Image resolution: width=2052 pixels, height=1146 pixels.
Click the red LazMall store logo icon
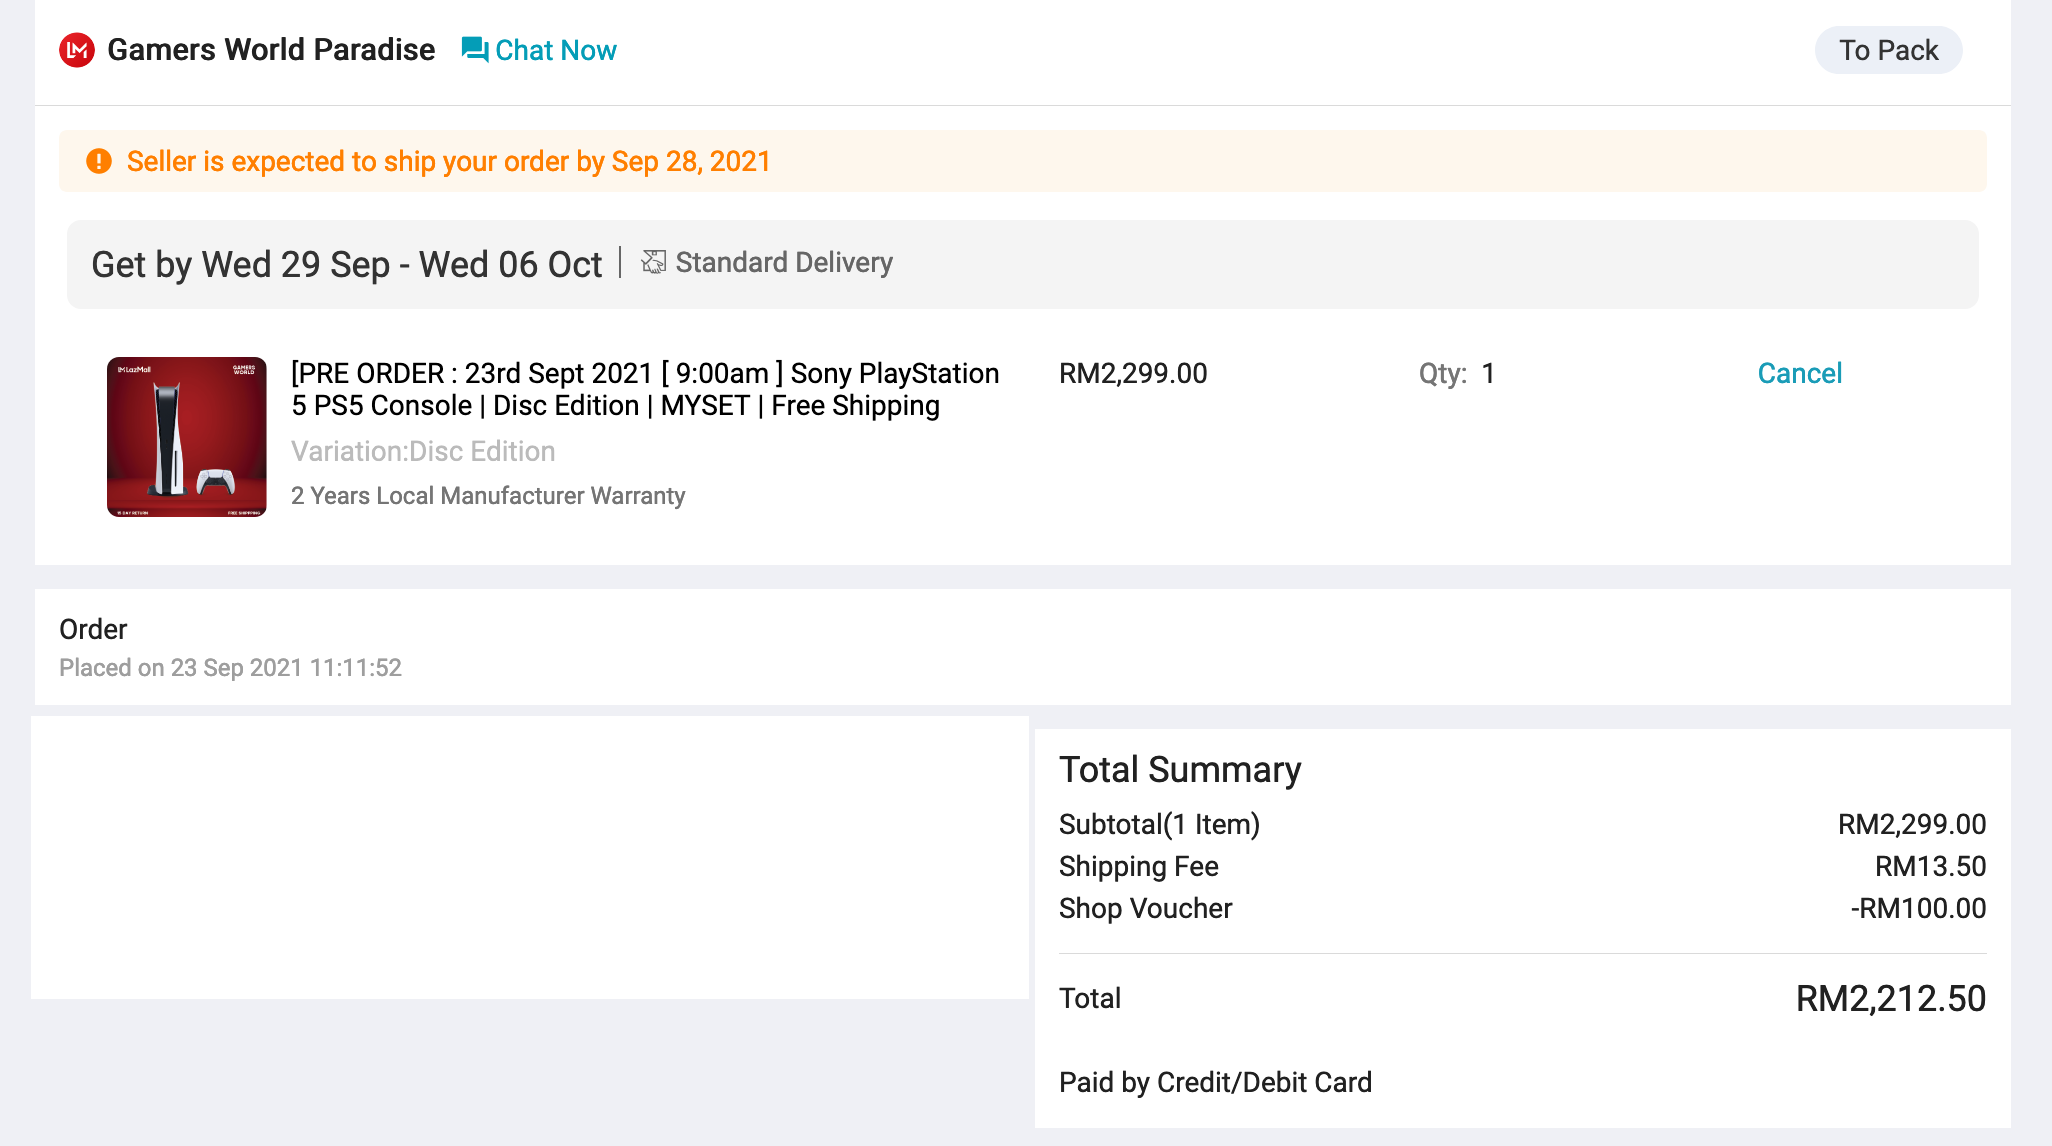(x=77, y=50)
